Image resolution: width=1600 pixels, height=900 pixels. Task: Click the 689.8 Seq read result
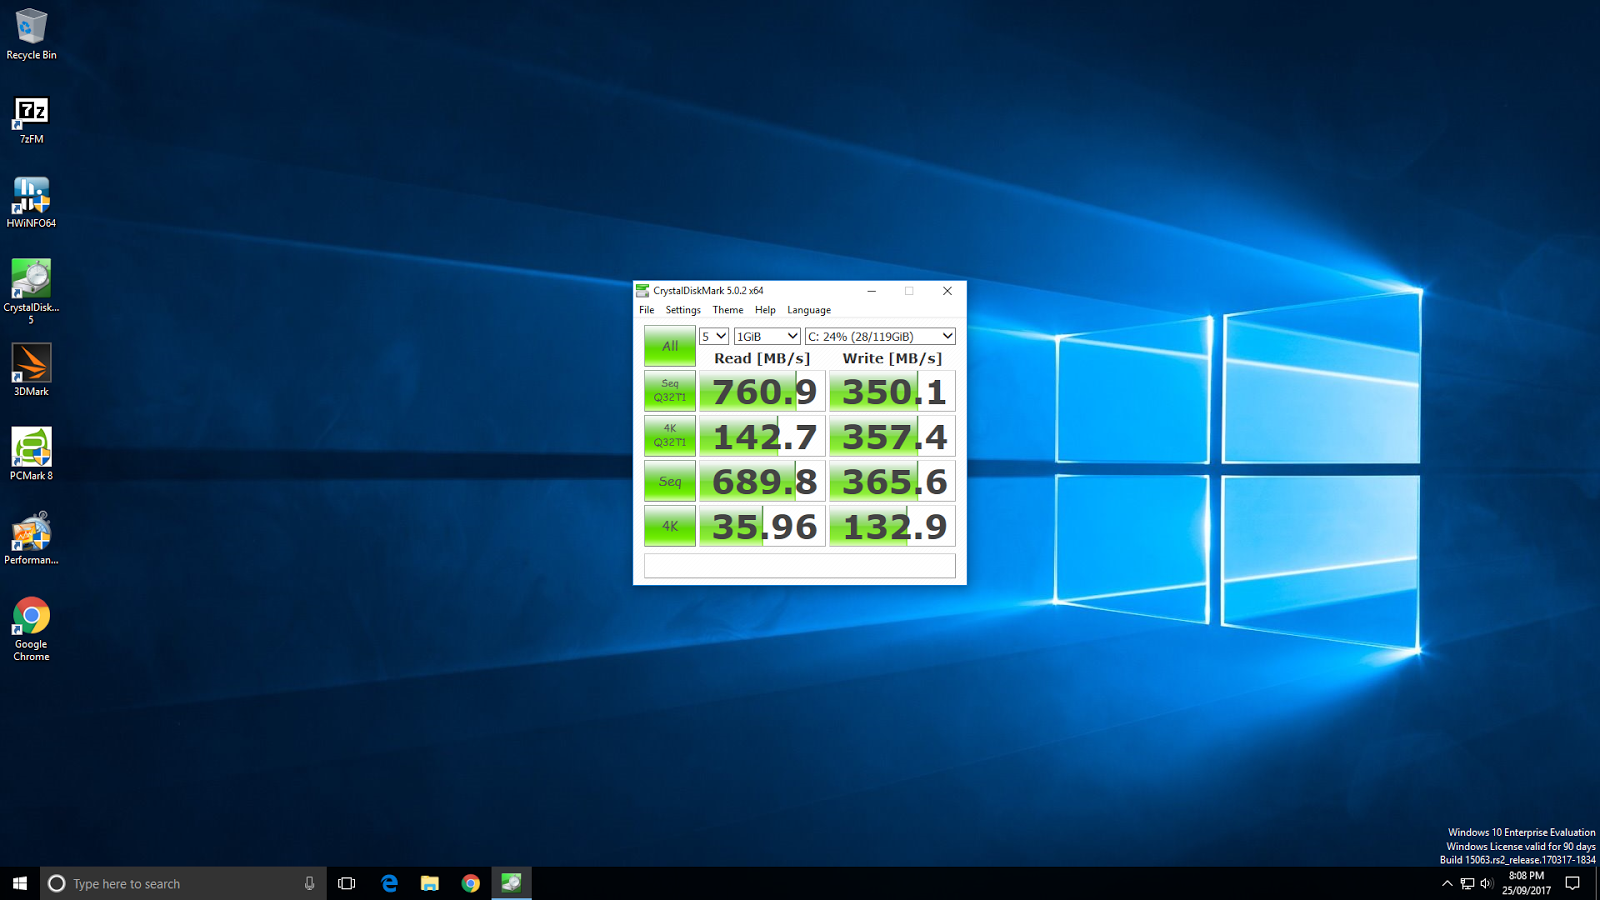point(762,481)
